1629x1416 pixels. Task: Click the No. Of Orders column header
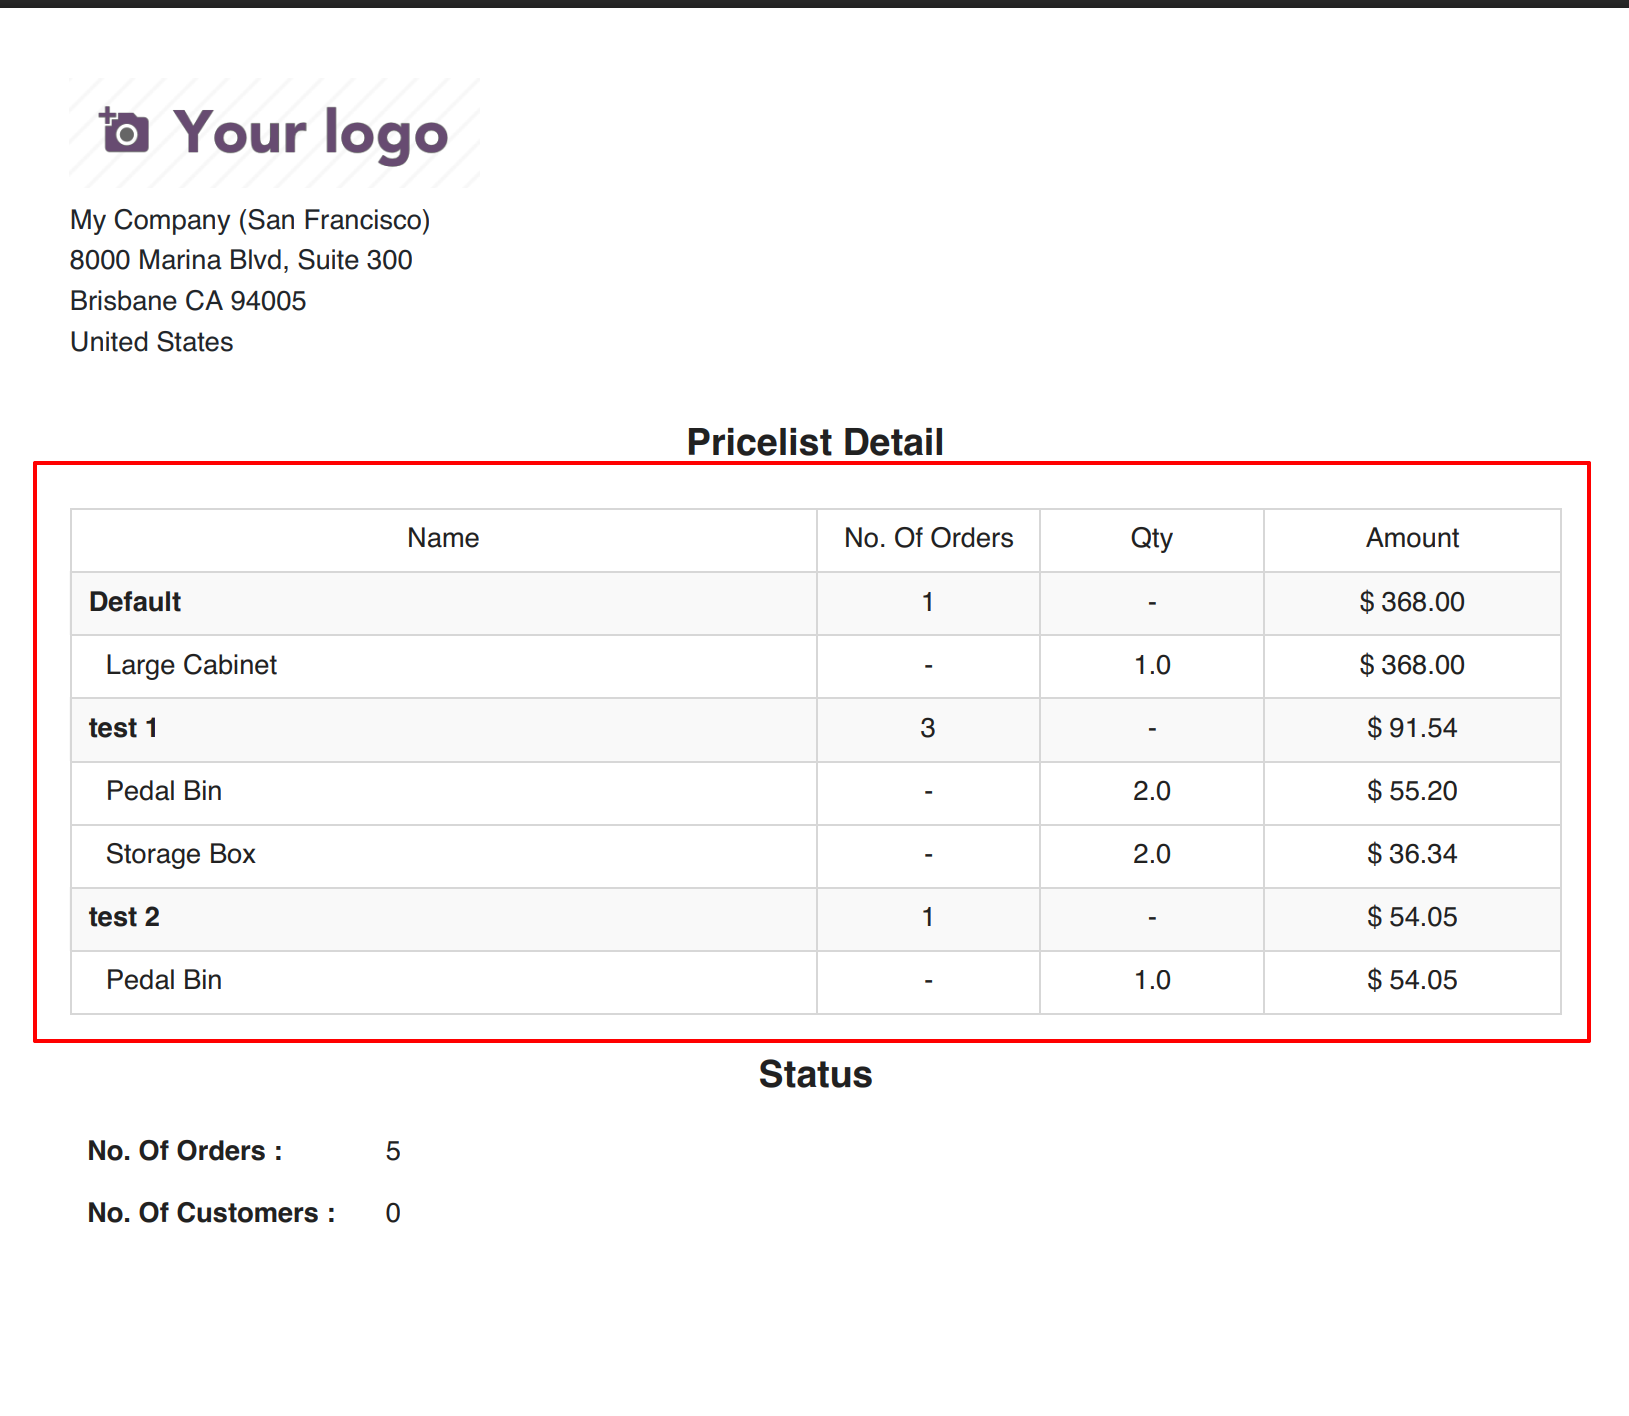tap(928, 538)
